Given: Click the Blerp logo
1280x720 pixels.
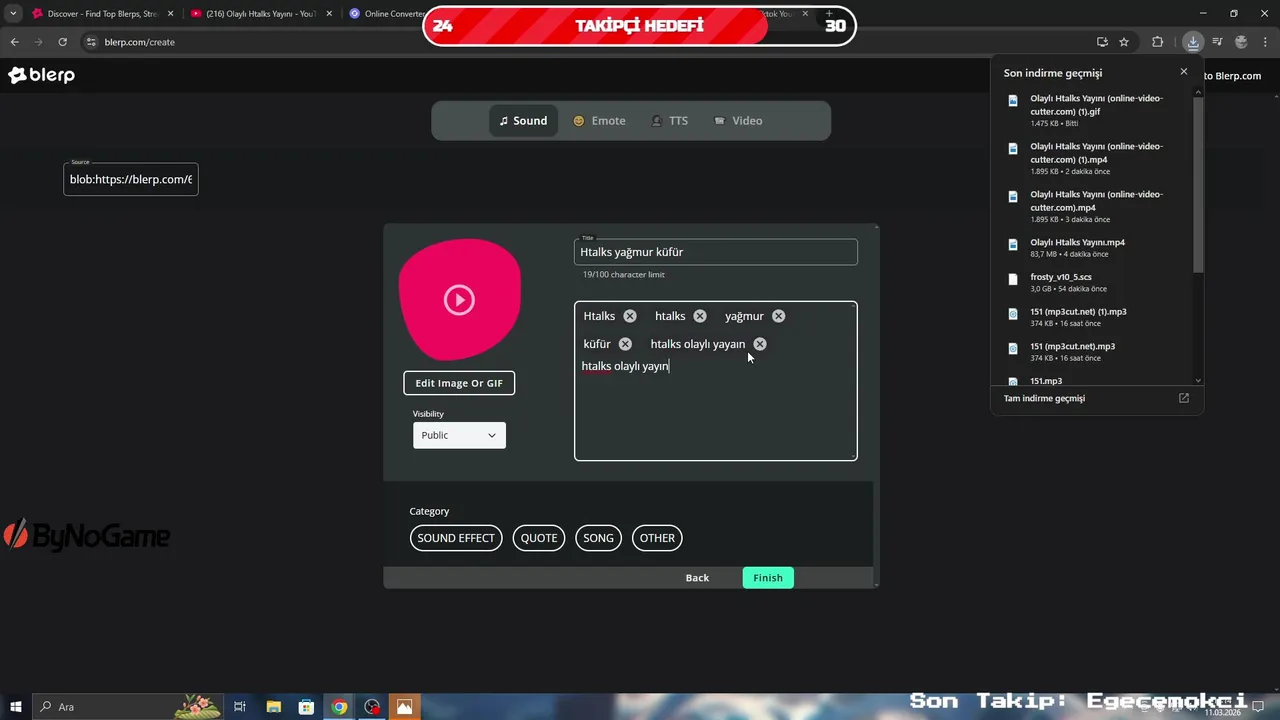Looking at the screenshot, I should pos(42,75).
